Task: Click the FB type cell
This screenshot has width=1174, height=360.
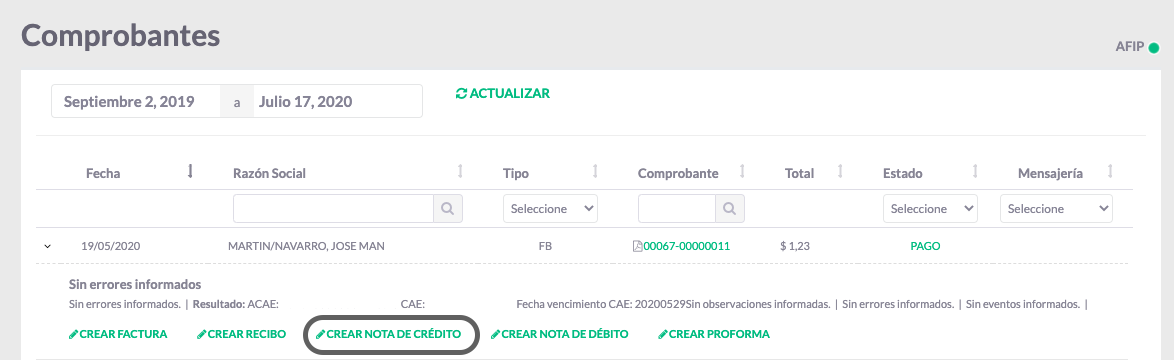Action: click(x=546, y=245)
